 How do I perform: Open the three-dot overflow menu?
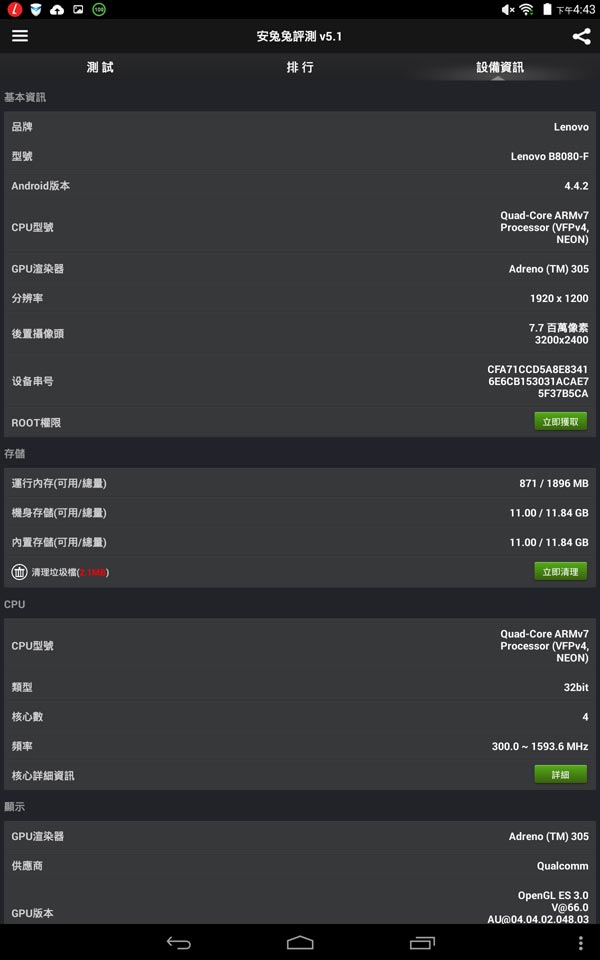(581, 943)
